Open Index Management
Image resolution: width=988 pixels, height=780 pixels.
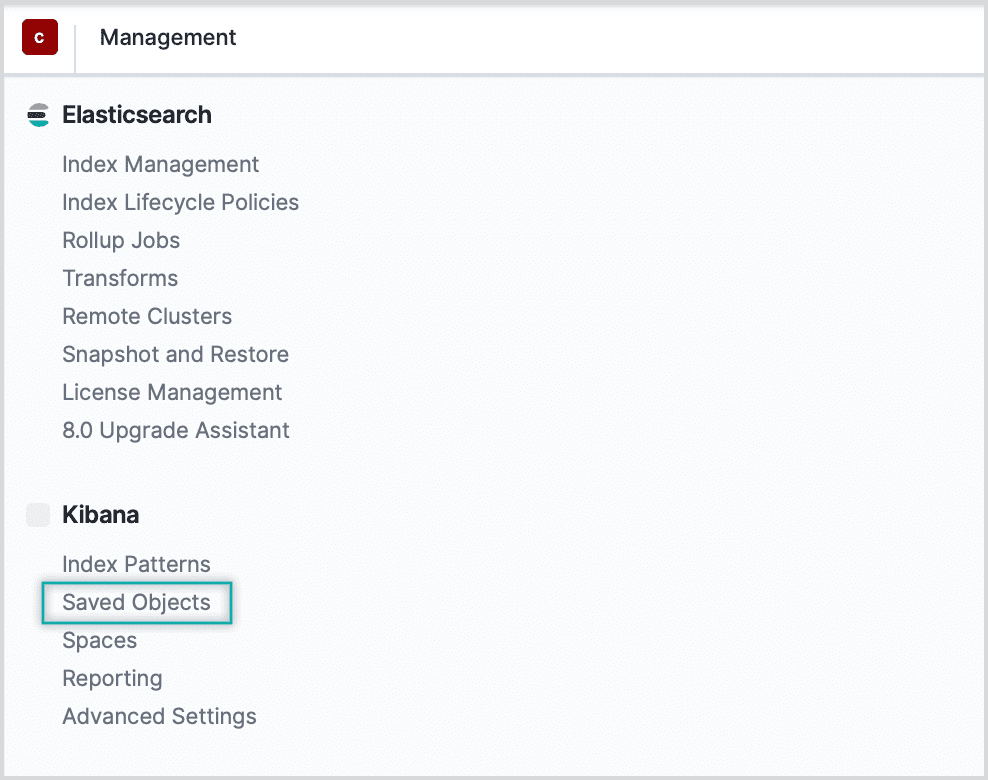[160, 164]
